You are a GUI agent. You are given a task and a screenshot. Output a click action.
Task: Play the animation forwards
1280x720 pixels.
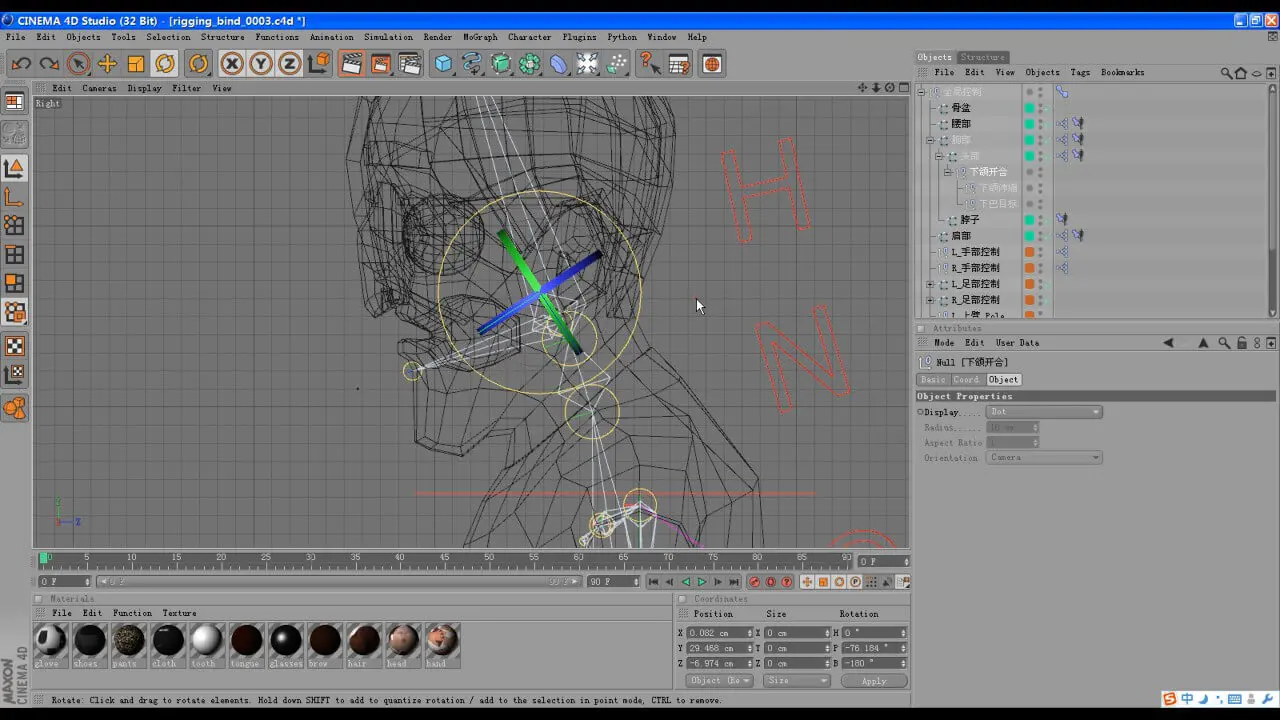pos(702,582)
